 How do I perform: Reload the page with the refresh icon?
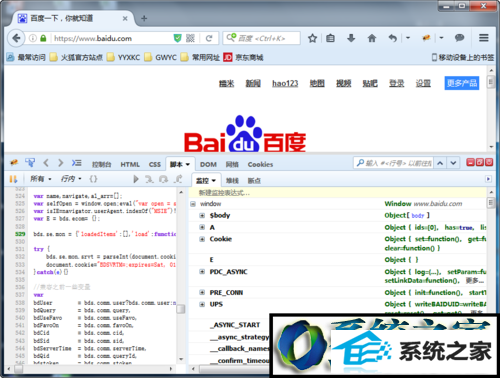point(209,38)
